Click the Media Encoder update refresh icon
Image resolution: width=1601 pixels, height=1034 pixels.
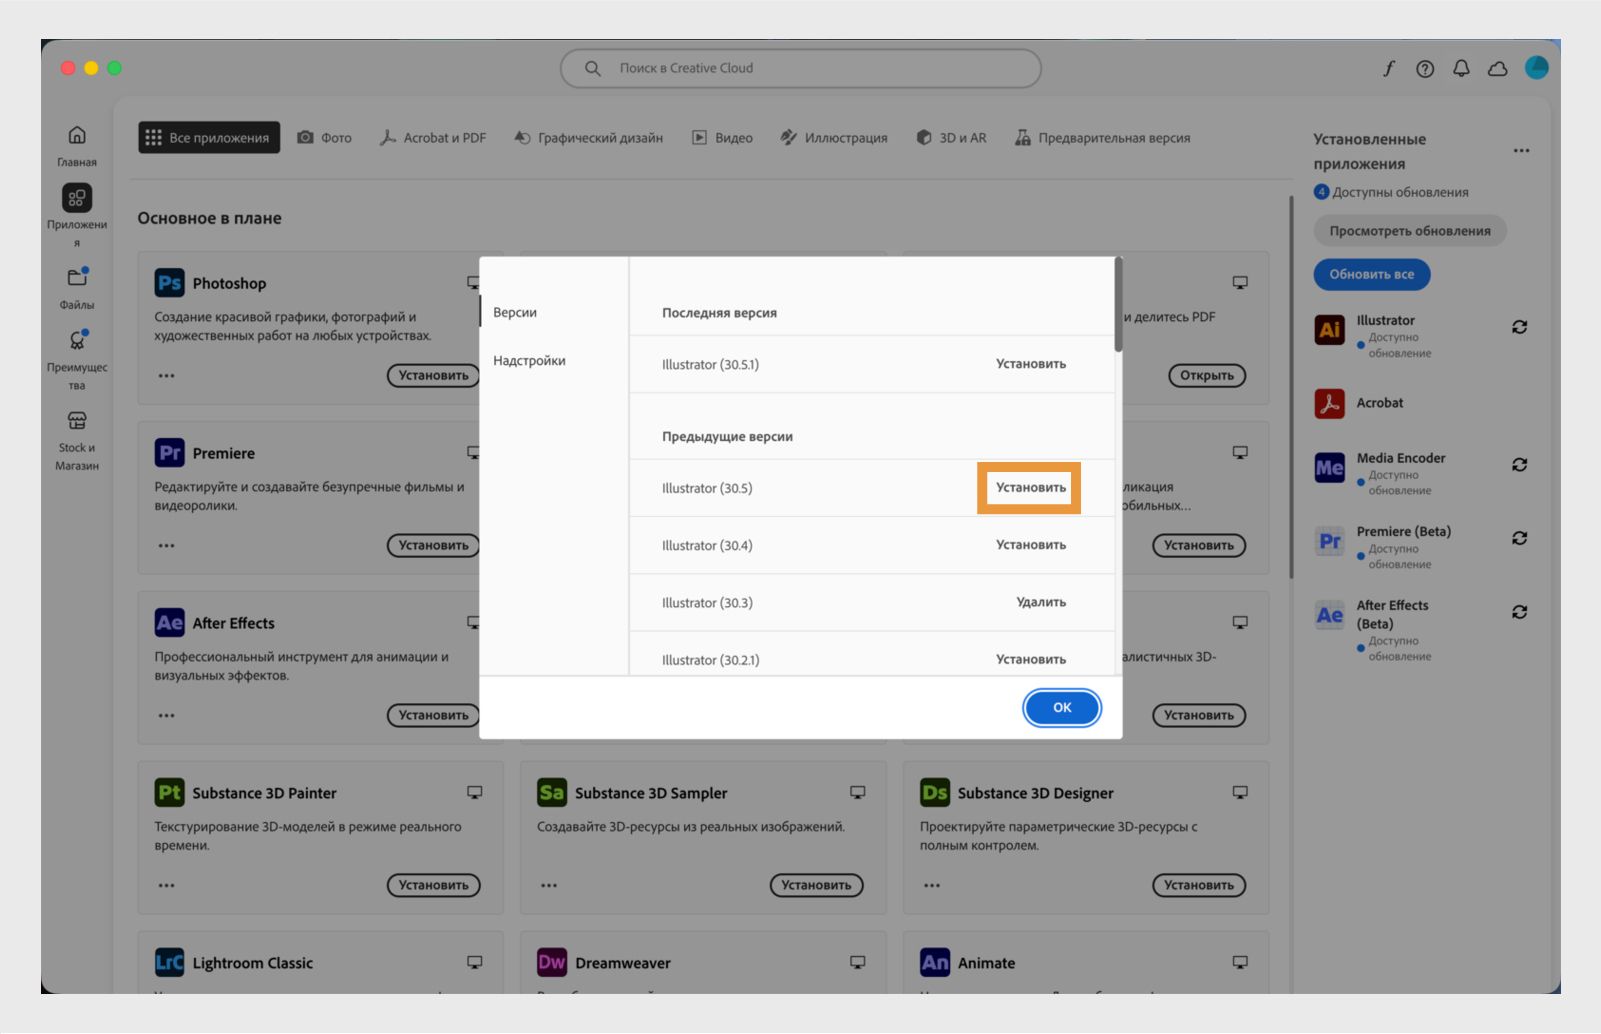(x=1519, y=464)
